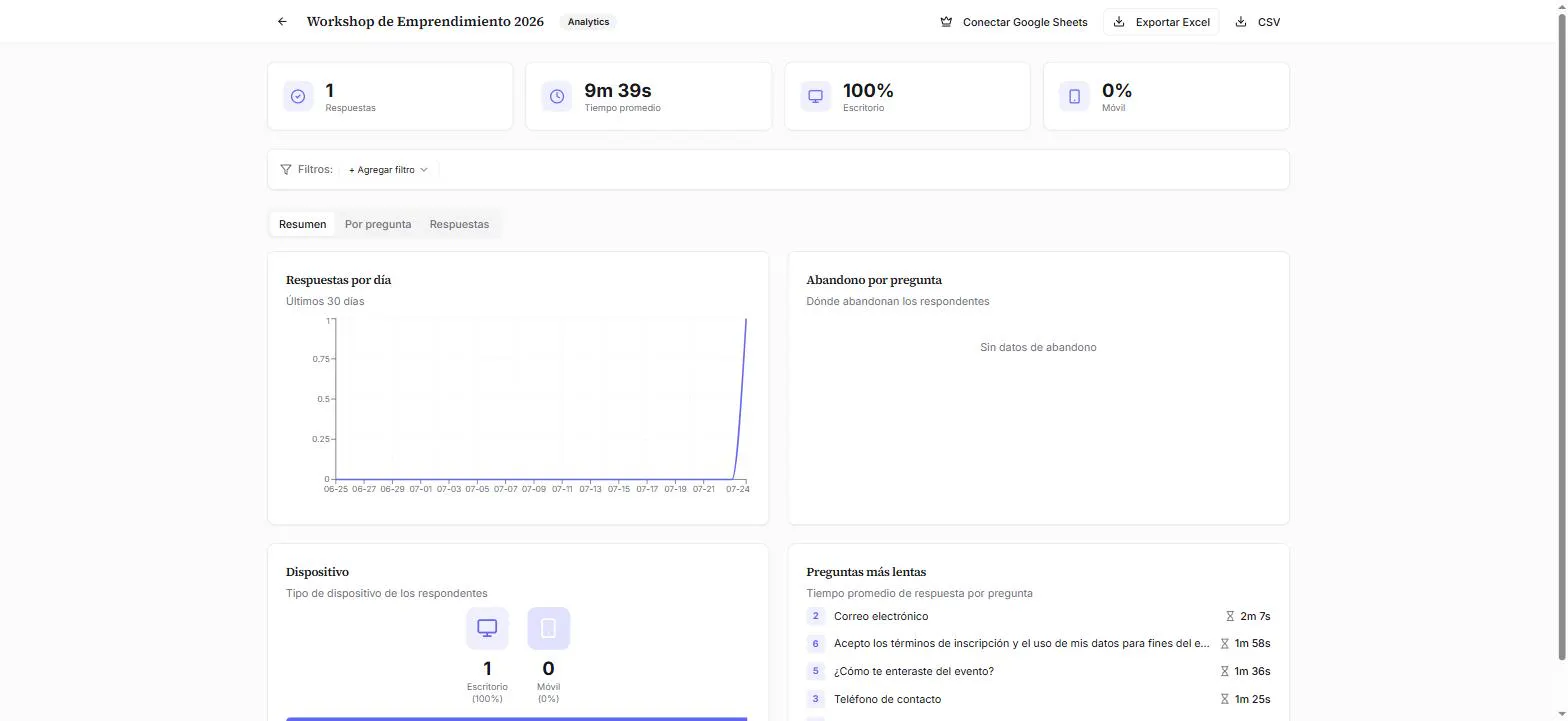1568x721 pixels.
Task: Open the Agregar filtro dropdown
Action: [388, 170]
